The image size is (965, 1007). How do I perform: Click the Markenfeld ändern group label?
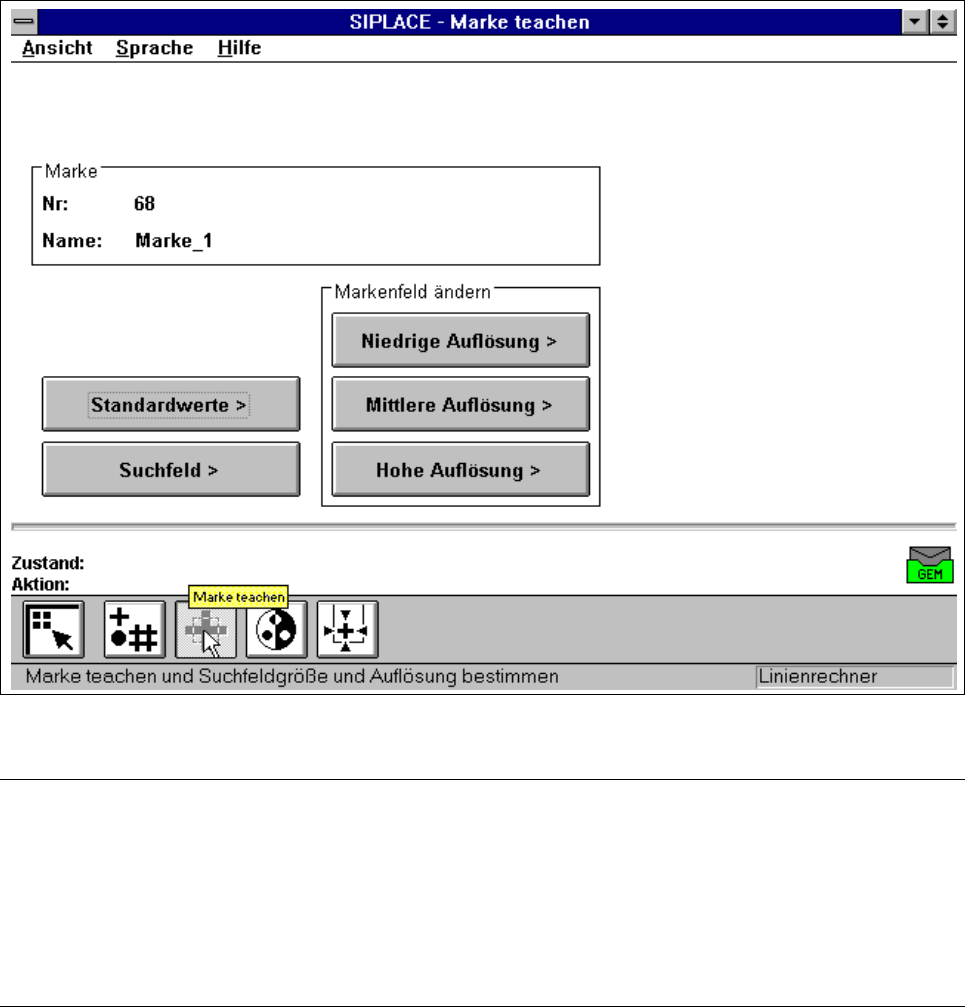[x=412, y=292]
